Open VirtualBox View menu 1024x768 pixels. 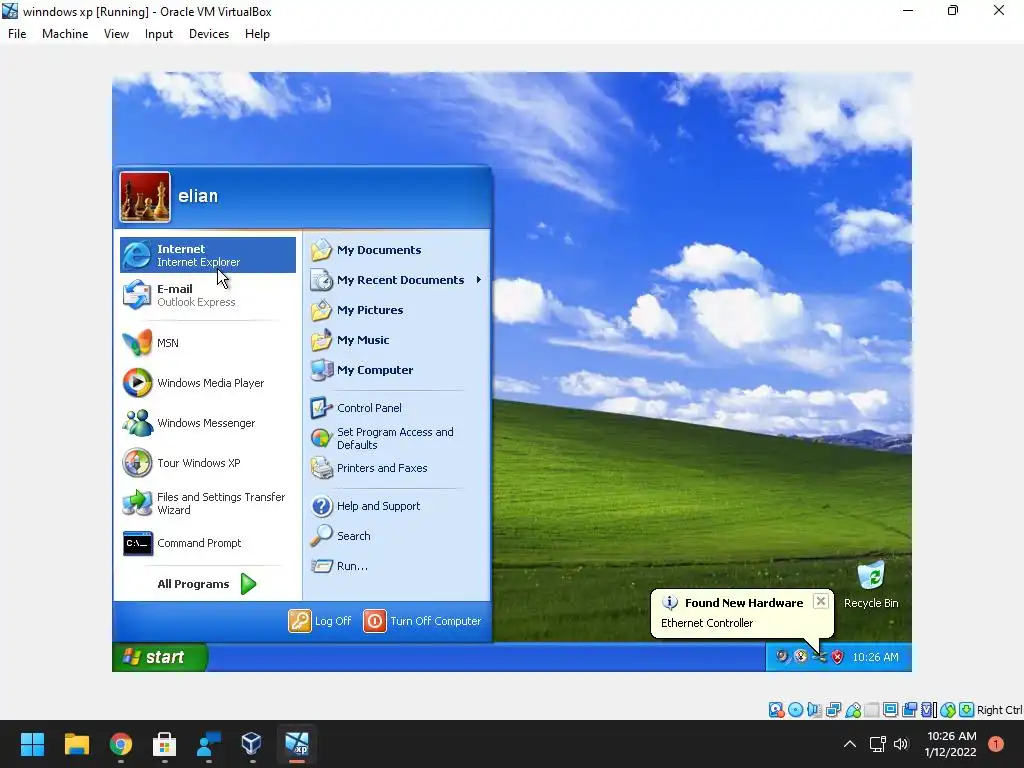click(116, 34)
